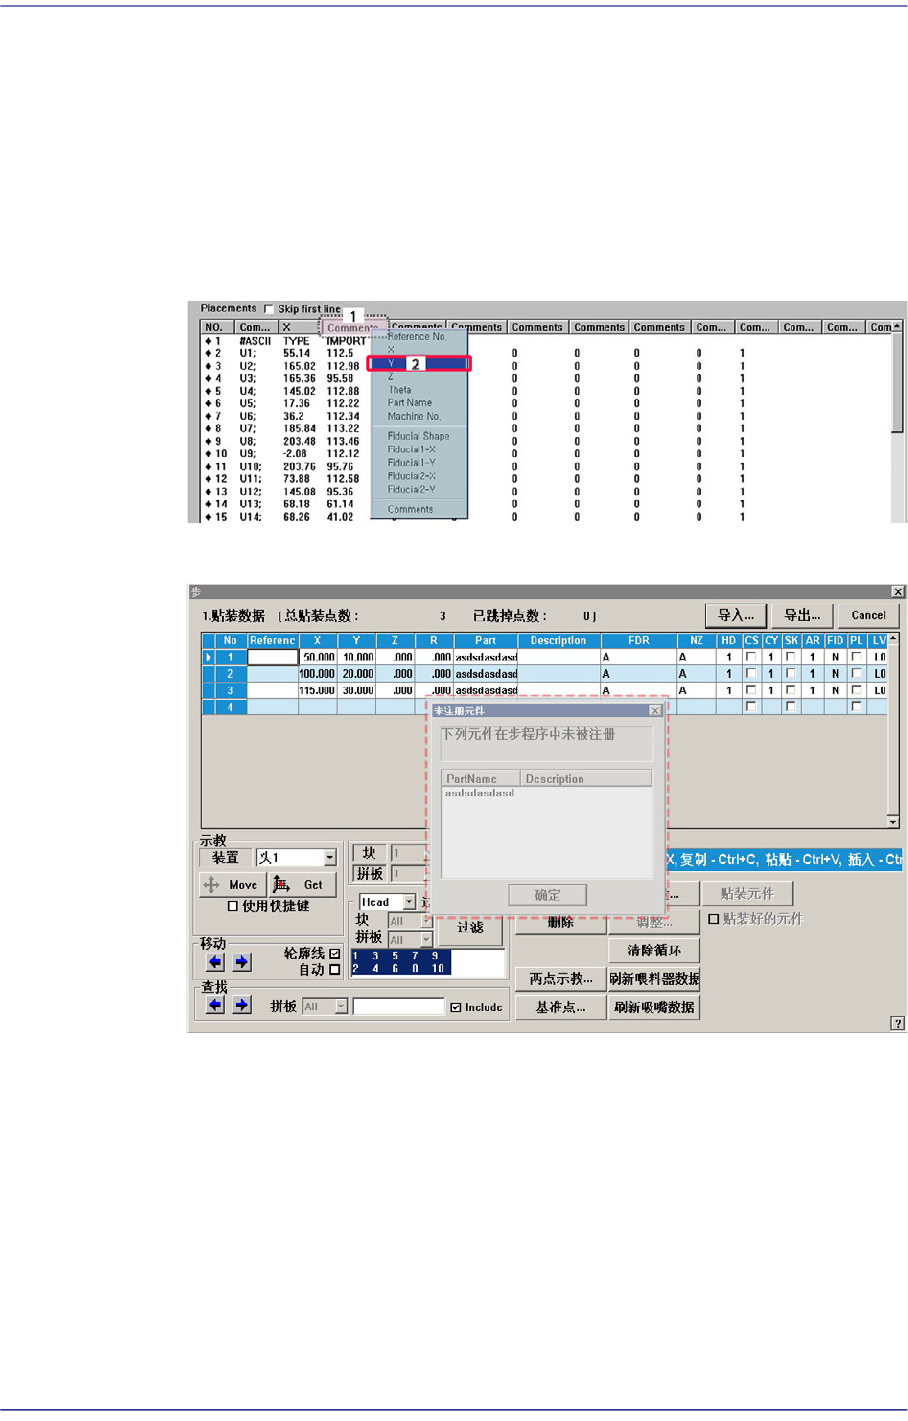Click the left arrow in 移动 group
908x1421 pixels.
215,962
